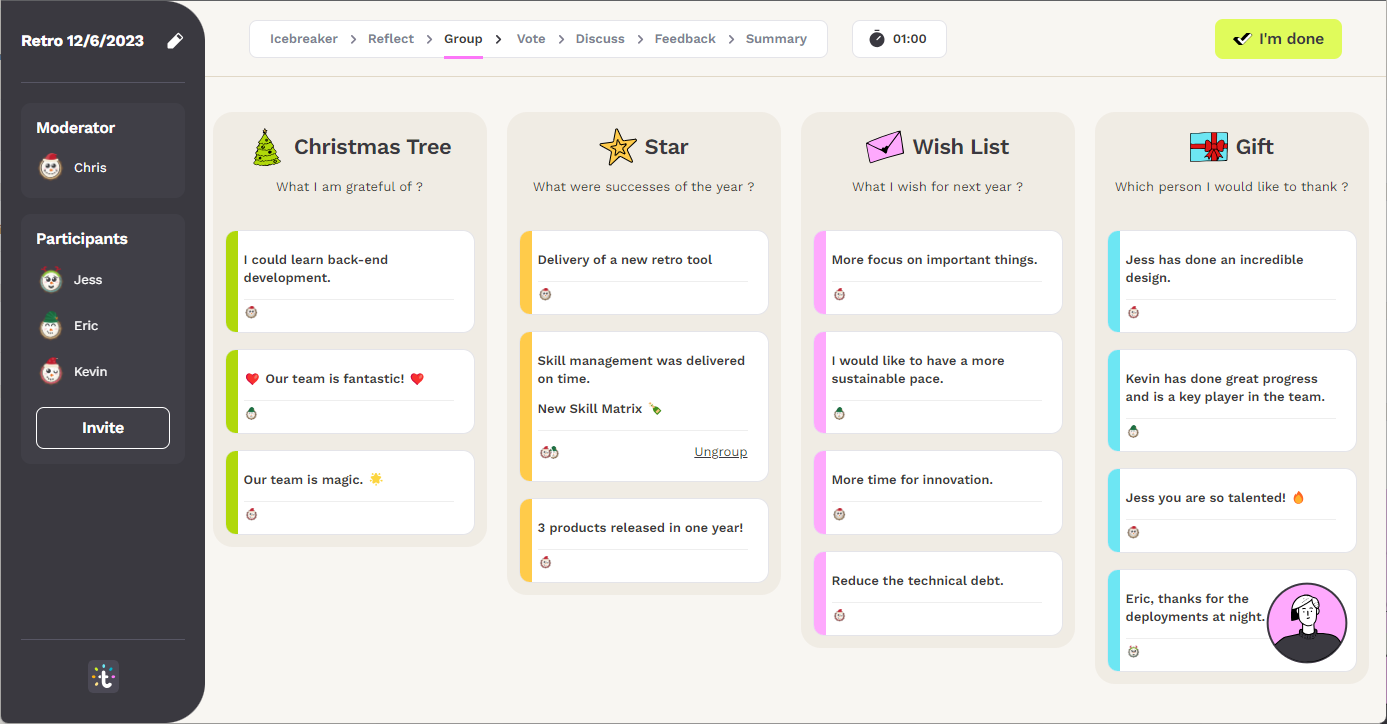The width and height of the screenshot is (1387, 724).
Task: Edit retro title with the pencil icon
Action: (x=175, y=40)
